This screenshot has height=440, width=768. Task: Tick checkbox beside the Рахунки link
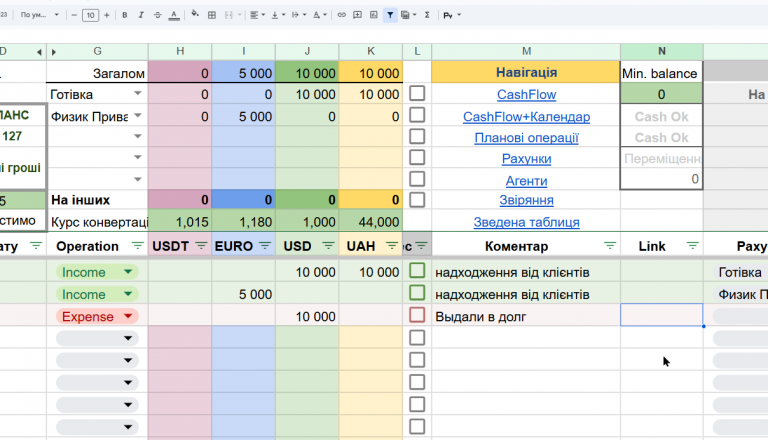[x=417, y=158]
